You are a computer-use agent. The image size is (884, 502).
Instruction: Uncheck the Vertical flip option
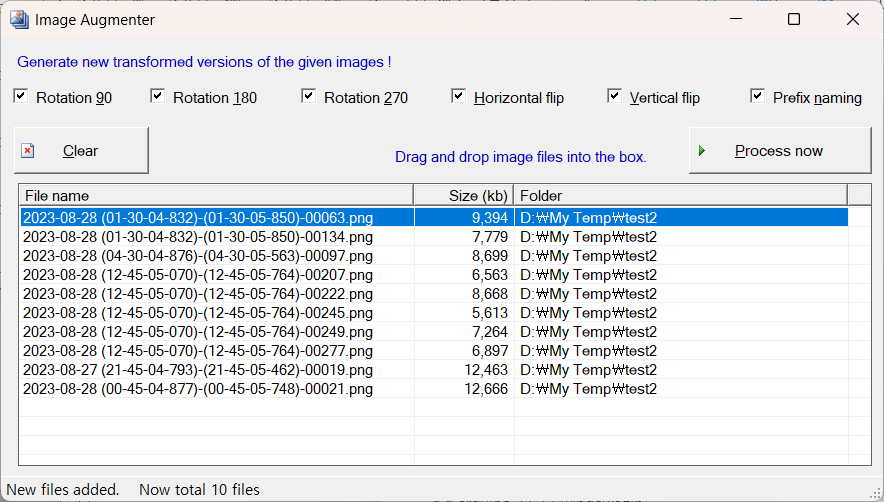pyautogui.click(x=614, y=96)
